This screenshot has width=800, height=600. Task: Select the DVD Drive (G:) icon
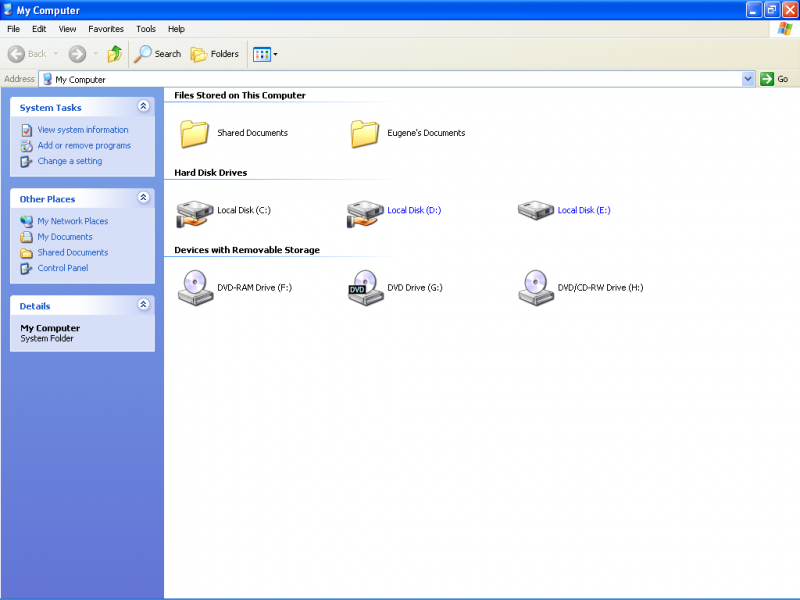pos(365,288)
